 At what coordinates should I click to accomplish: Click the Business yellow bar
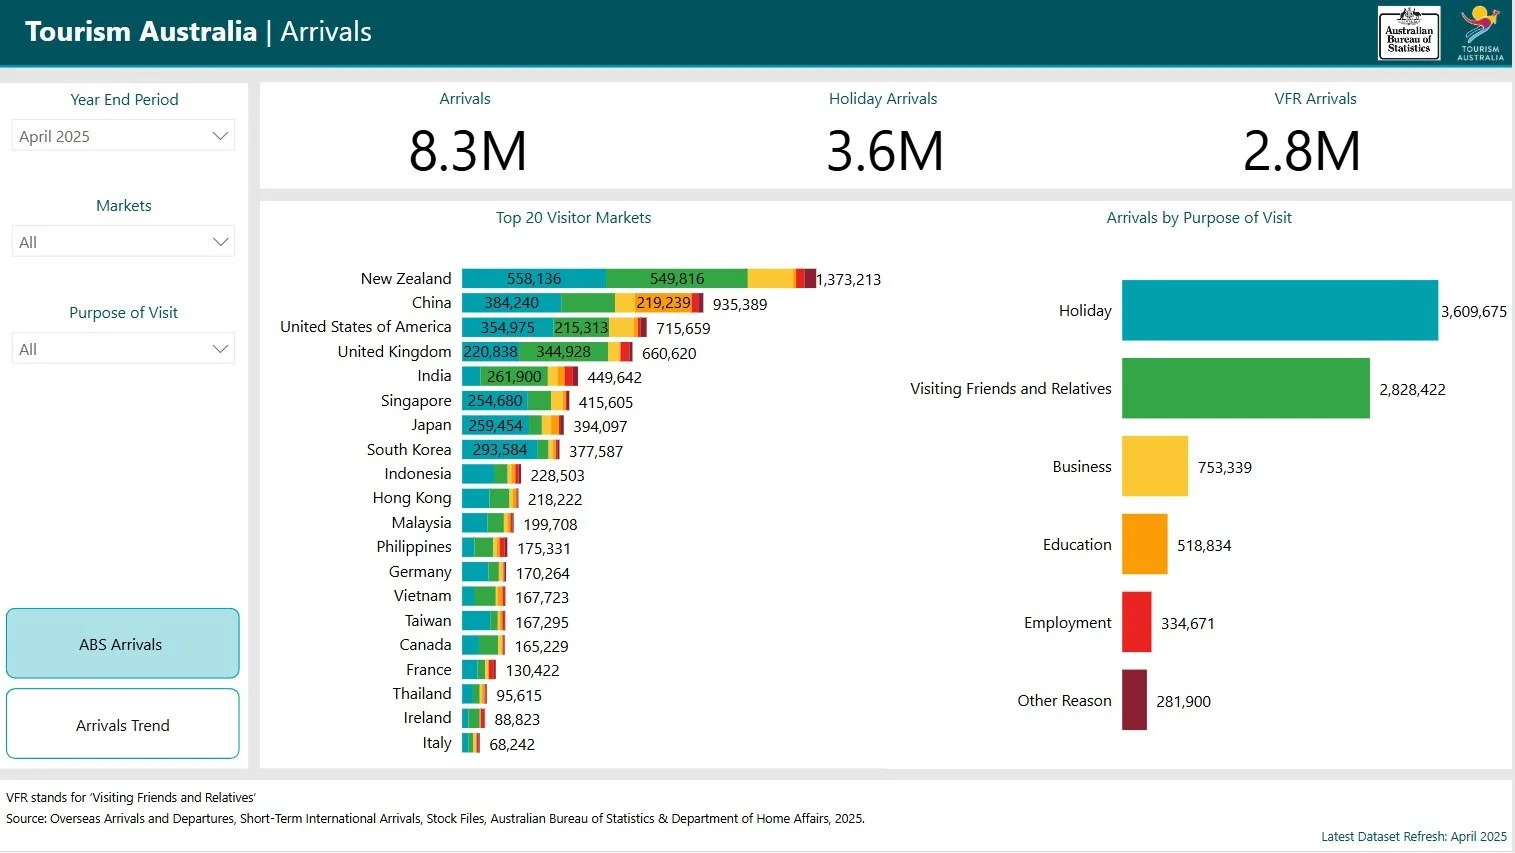(1155, 466)
